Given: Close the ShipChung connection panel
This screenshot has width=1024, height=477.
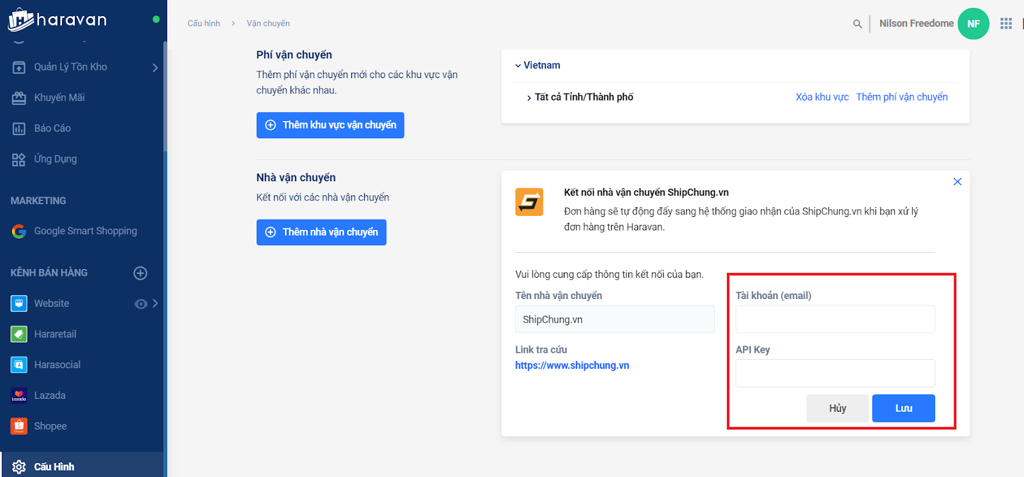Looking at the screenshot, I should [x=957, y=181].
